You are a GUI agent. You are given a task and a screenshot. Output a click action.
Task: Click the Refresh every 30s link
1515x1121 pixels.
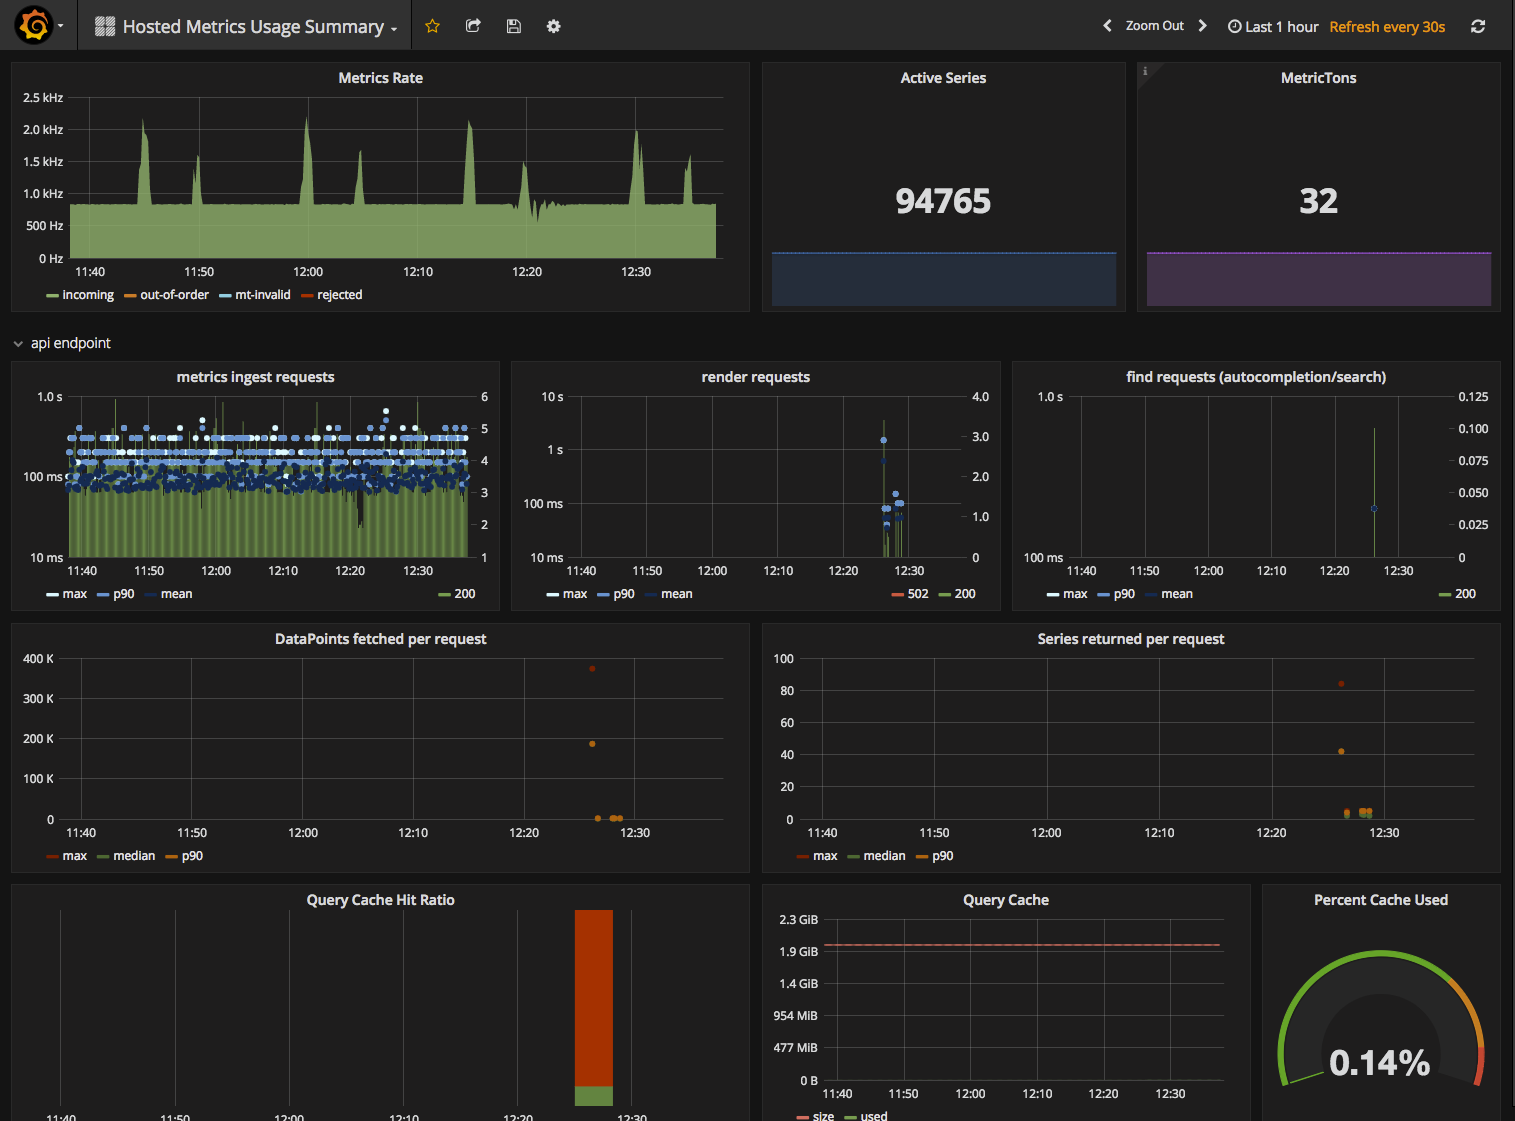tap(1386, 27)
